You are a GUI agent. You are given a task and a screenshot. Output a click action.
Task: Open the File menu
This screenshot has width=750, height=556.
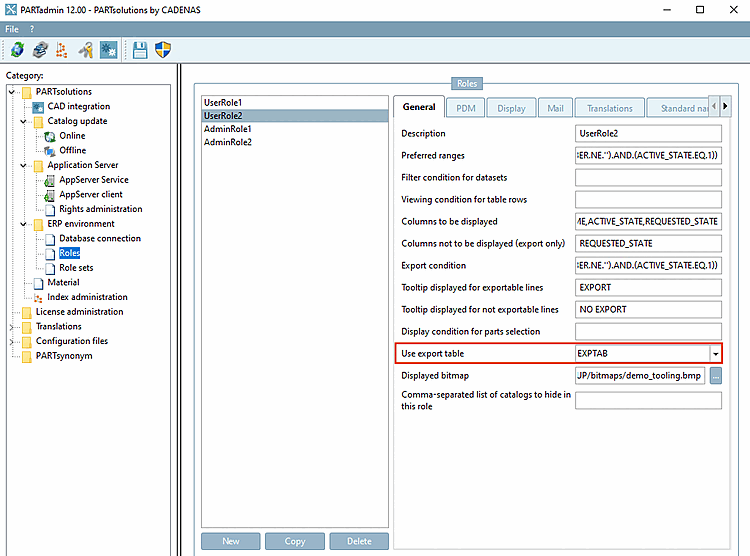12,29
